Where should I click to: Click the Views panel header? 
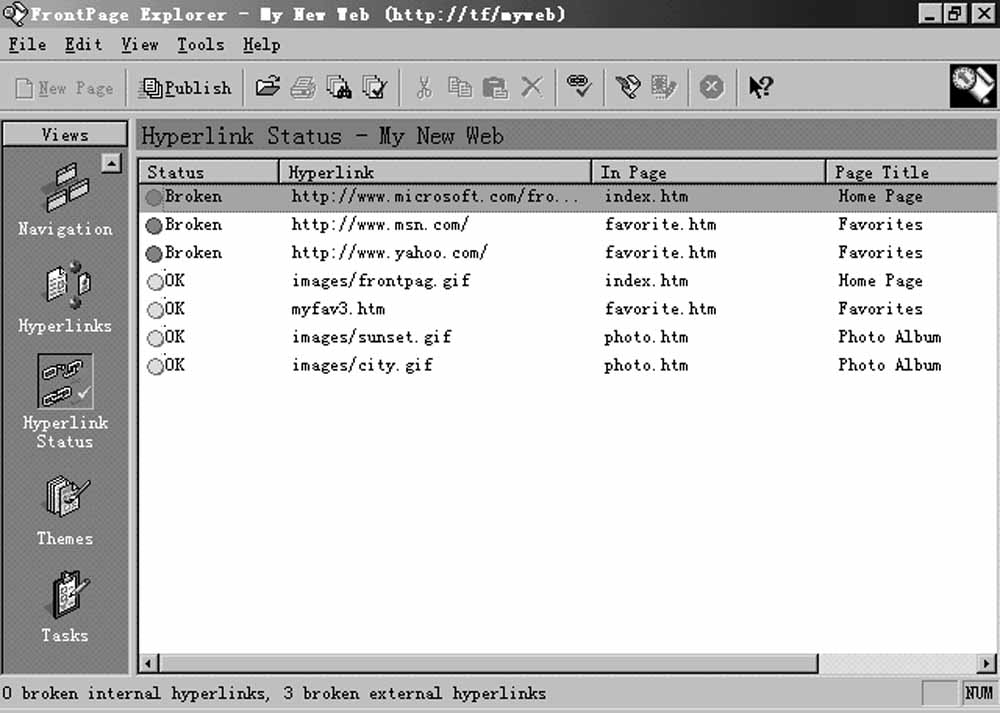(65, 135)
